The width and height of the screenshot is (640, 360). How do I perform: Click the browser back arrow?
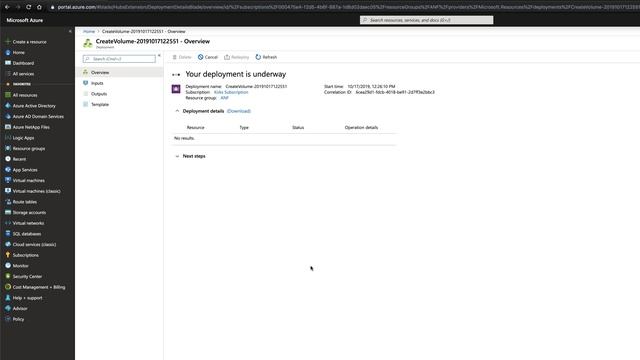pyautogui.click(x=7, y=7)
